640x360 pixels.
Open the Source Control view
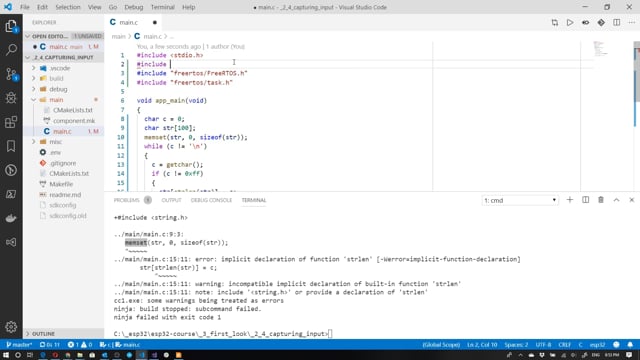11,74
